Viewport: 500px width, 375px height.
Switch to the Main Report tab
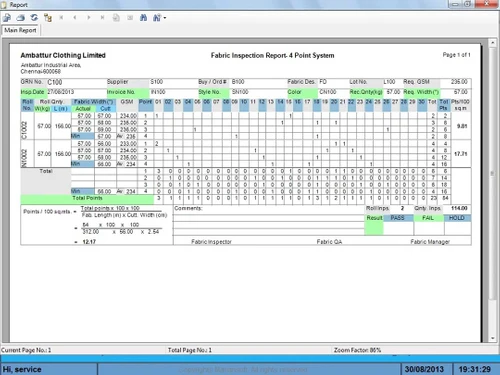point(20,30)
